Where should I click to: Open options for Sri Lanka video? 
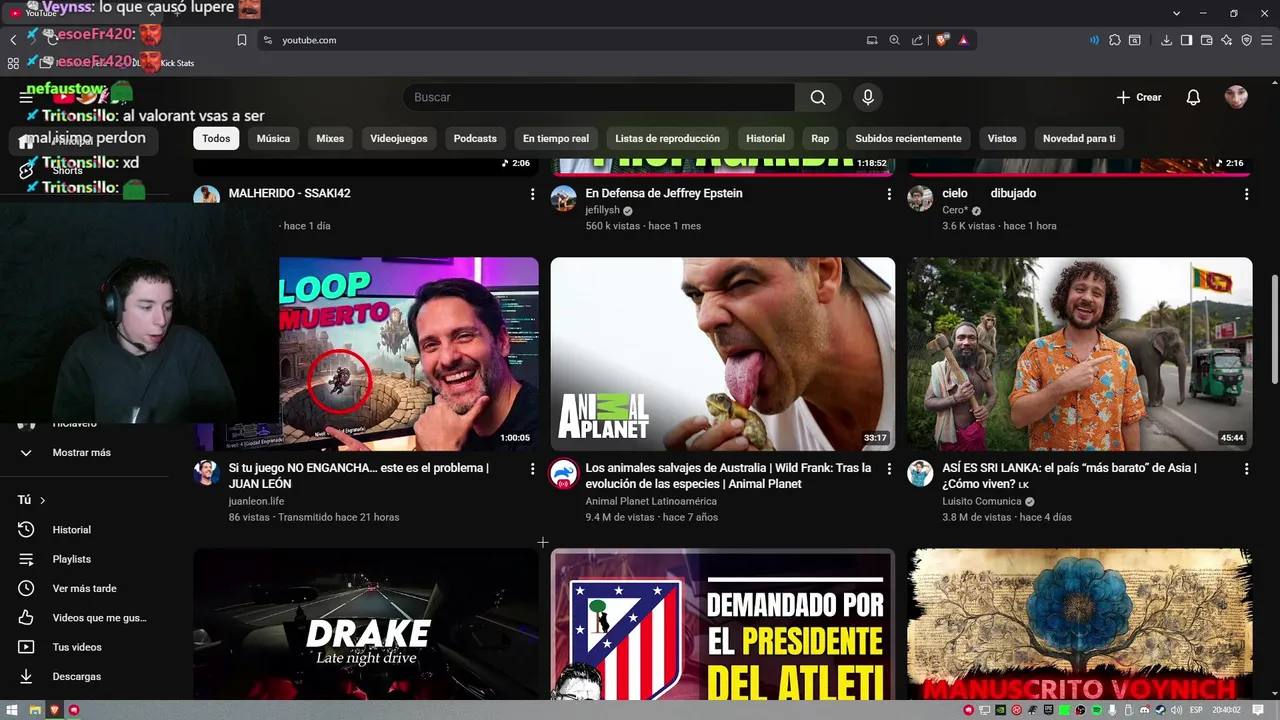(1246, 469)
